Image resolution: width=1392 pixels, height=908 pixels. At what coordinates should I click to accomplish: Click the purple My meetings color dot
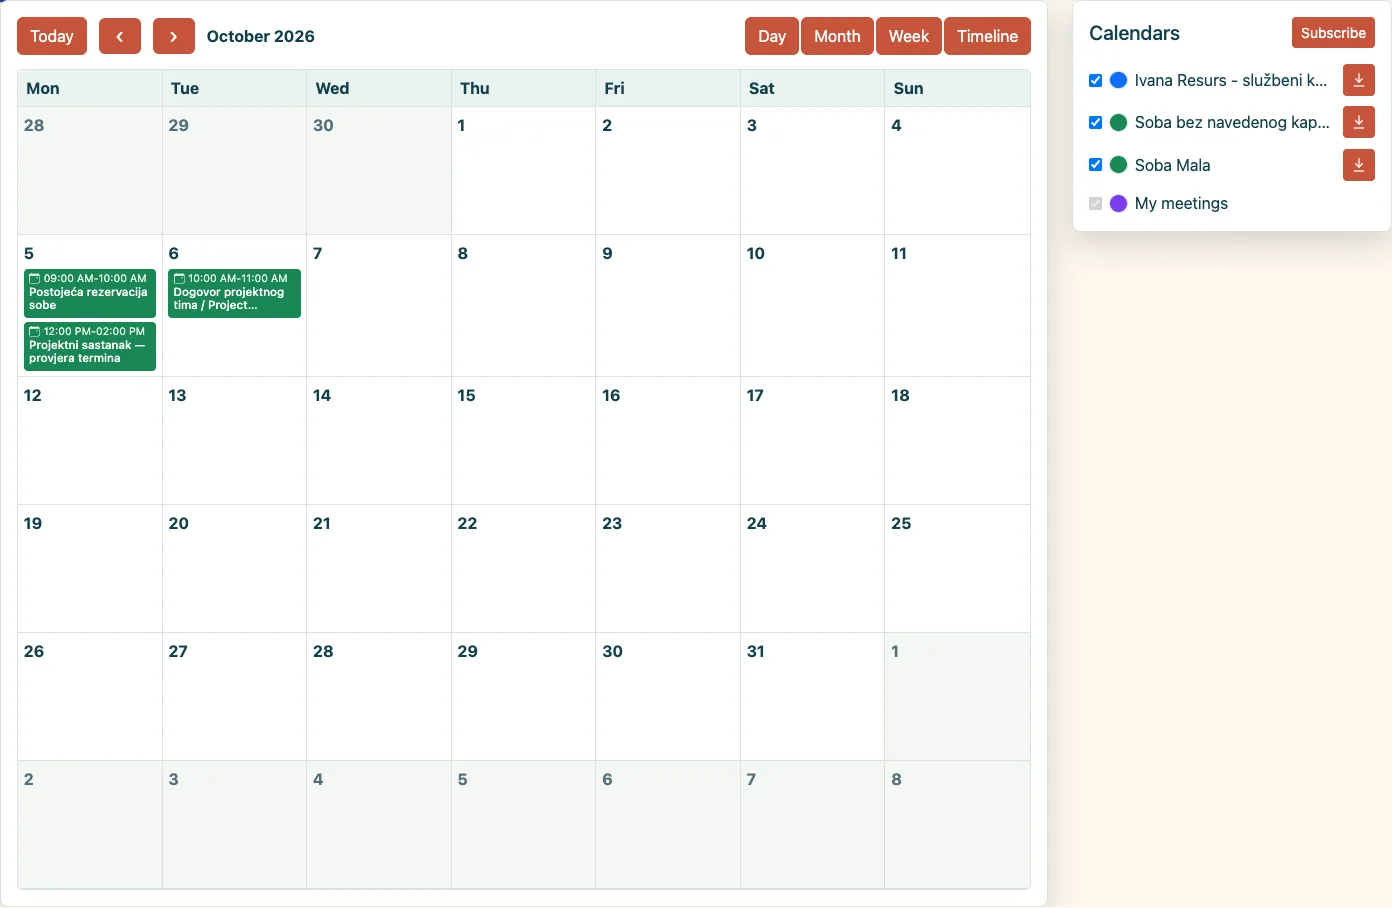click(1119, 203)
